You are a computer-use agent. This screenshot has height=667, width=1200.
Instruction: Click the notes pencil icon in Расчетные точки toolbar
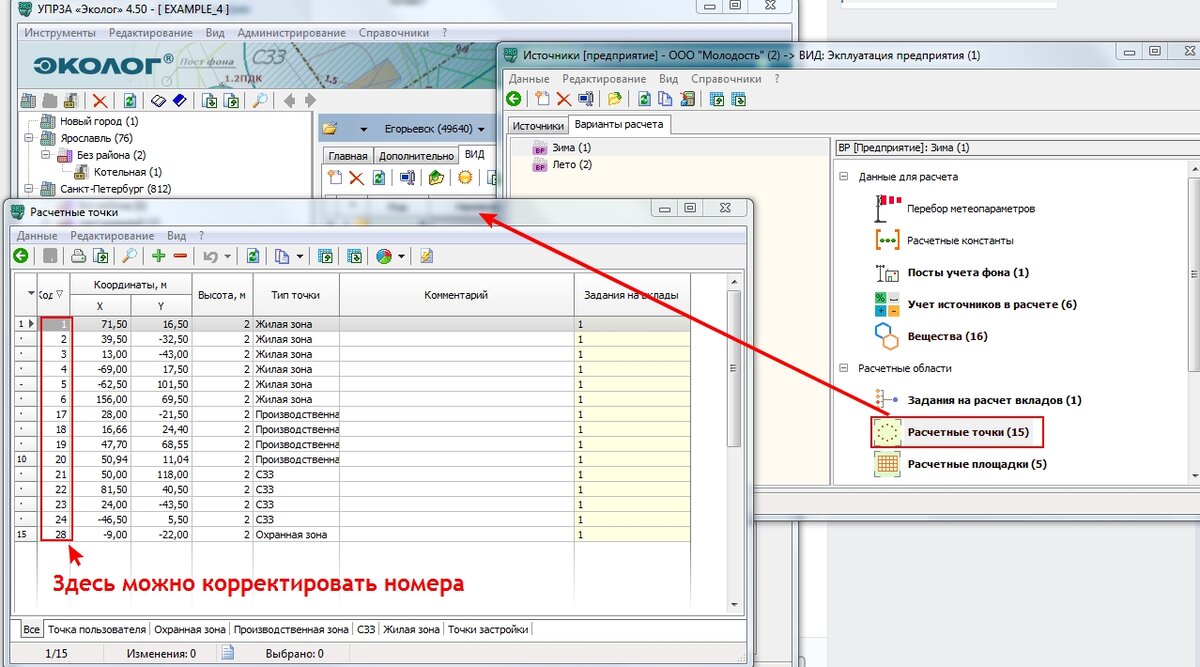pos(427,256)
